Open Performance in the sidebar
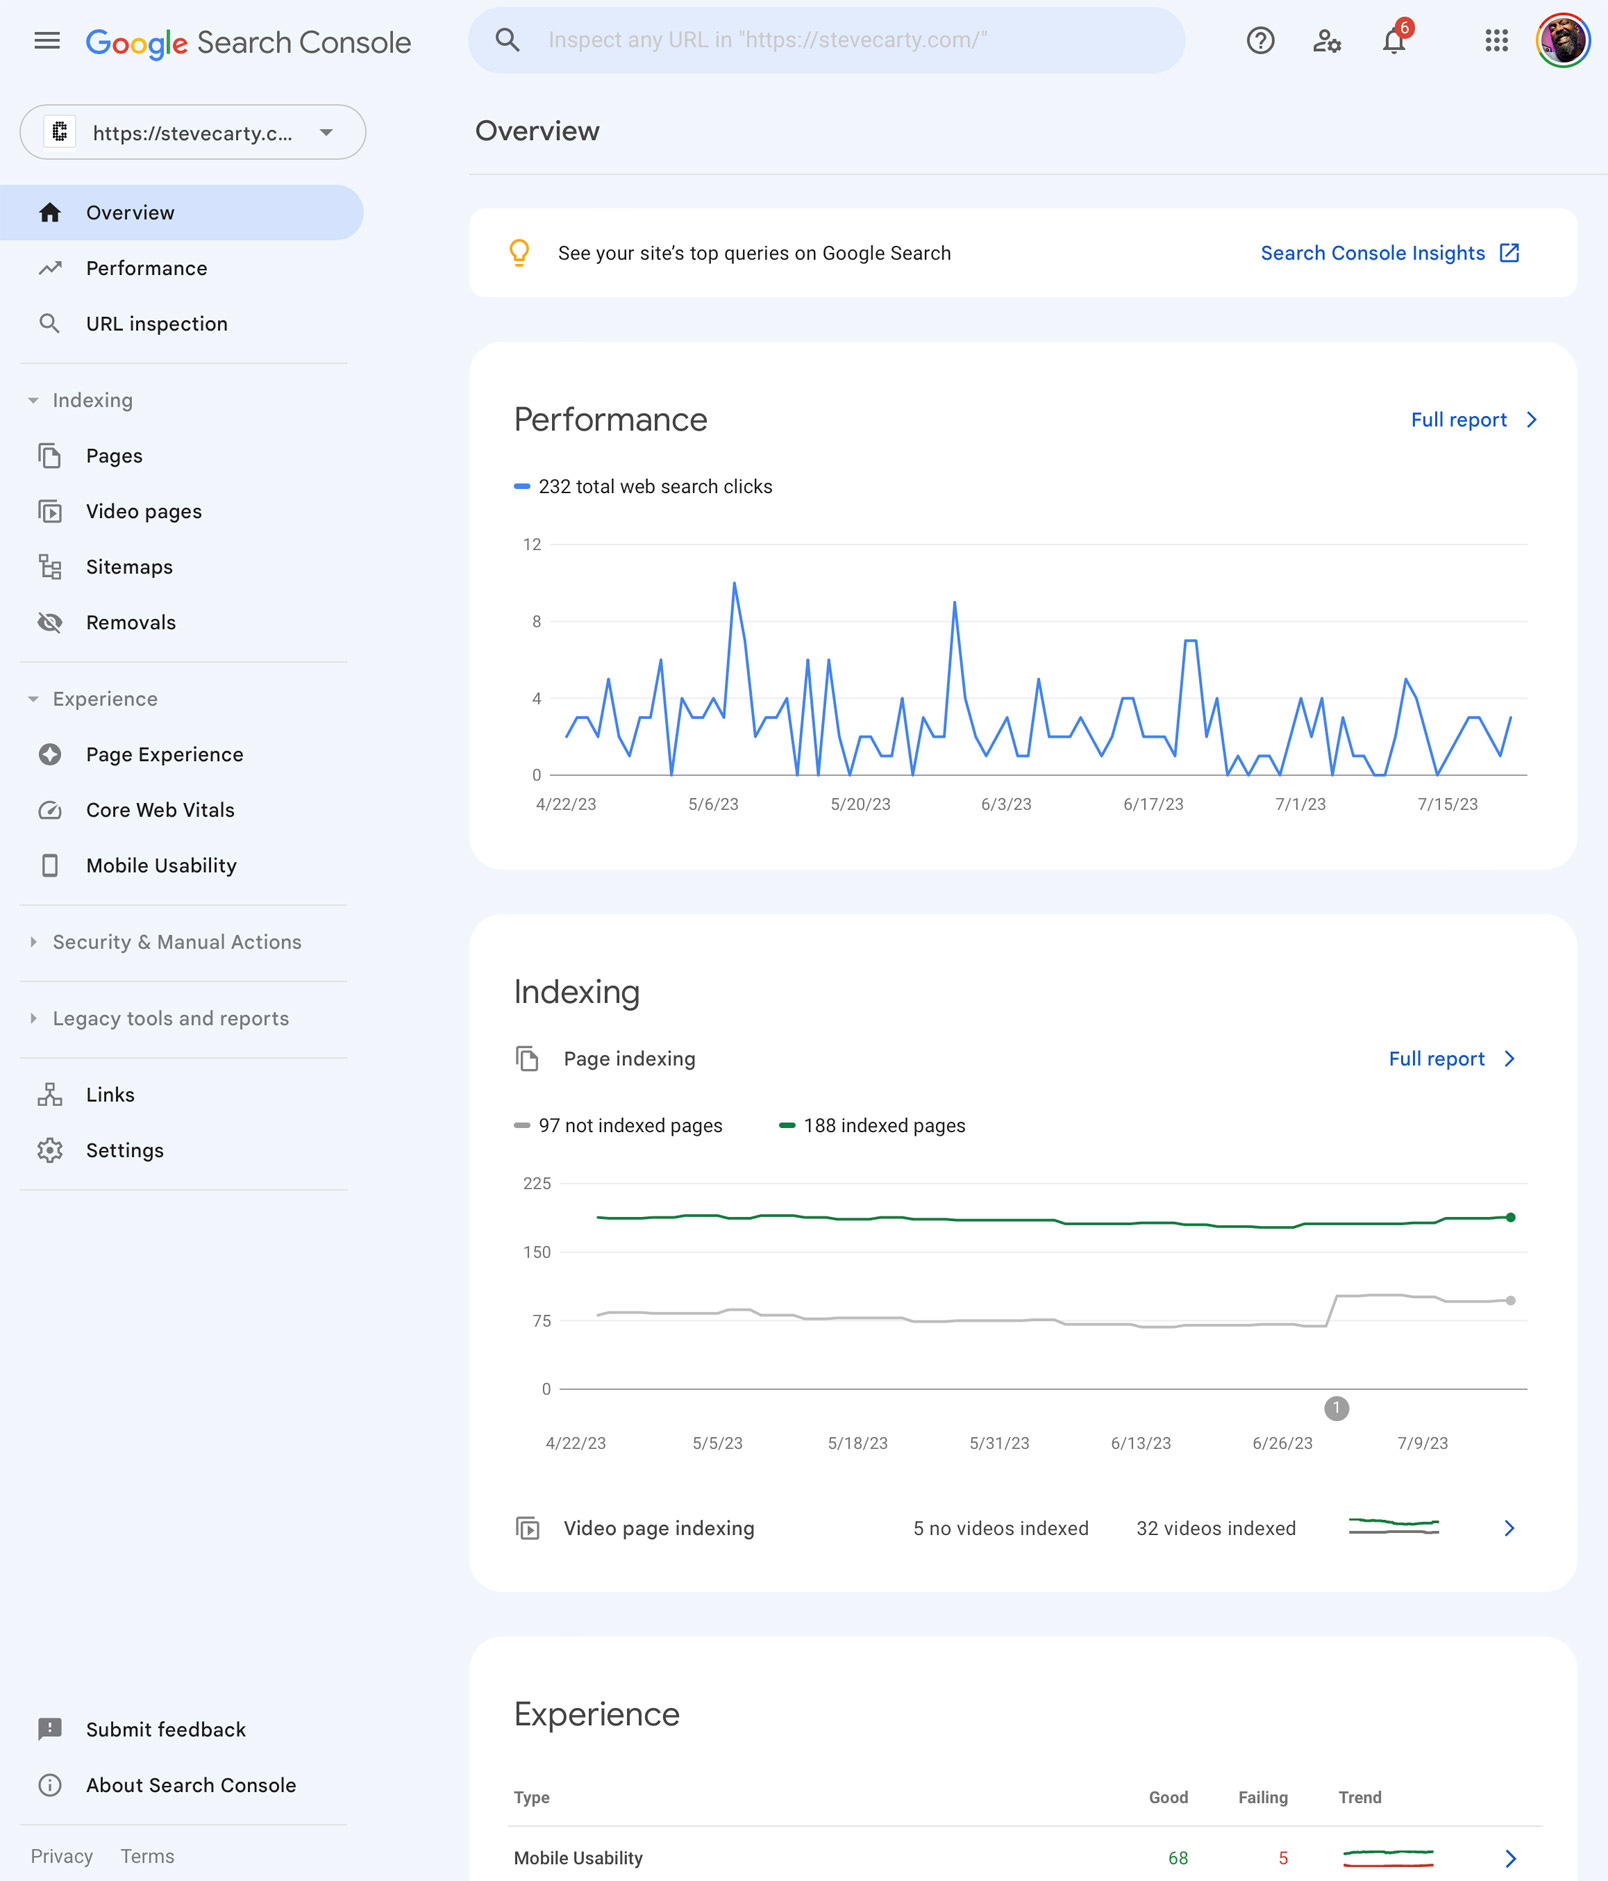This screenshot has width=1608, height=1881. [146, 268]
